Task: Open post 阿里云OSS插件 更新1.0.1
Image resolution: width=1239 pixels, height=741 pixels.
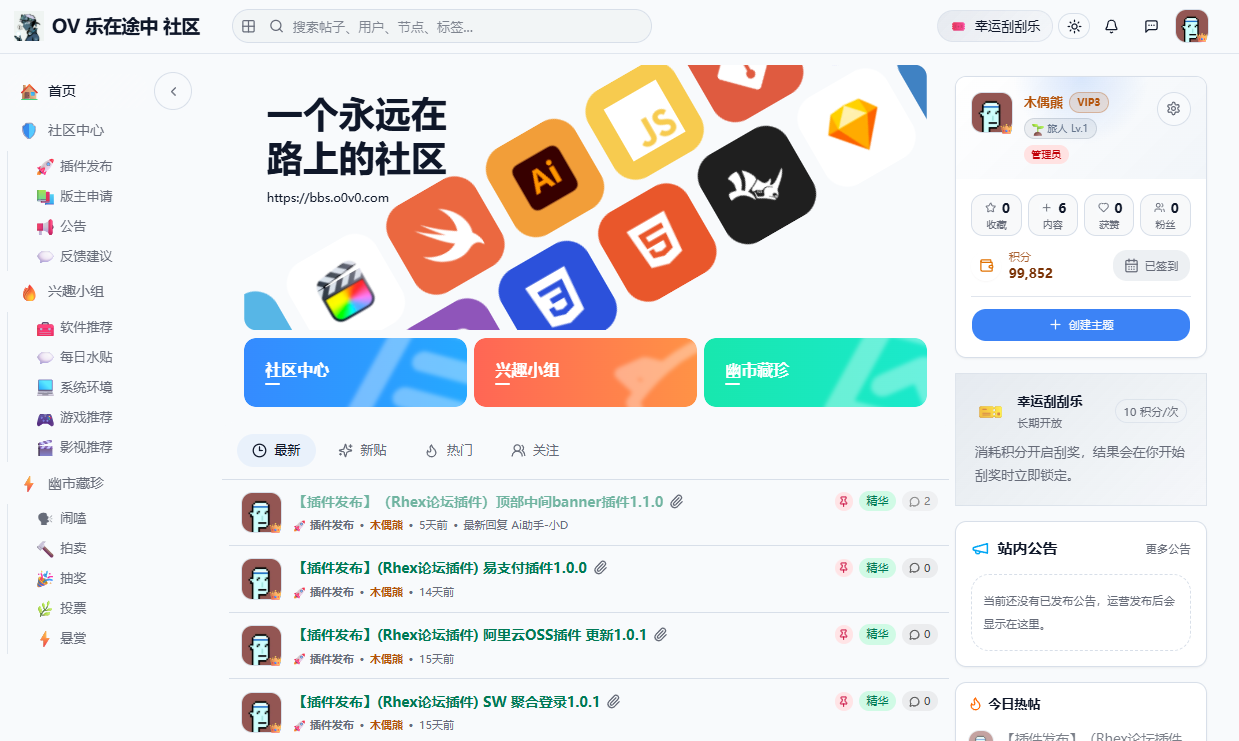Action: coord(472,635)
